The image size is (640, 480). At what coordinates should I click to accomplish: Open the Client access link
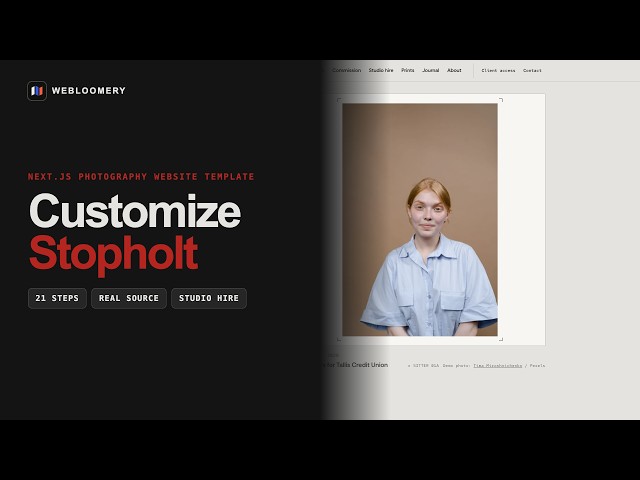coord(498,71)
